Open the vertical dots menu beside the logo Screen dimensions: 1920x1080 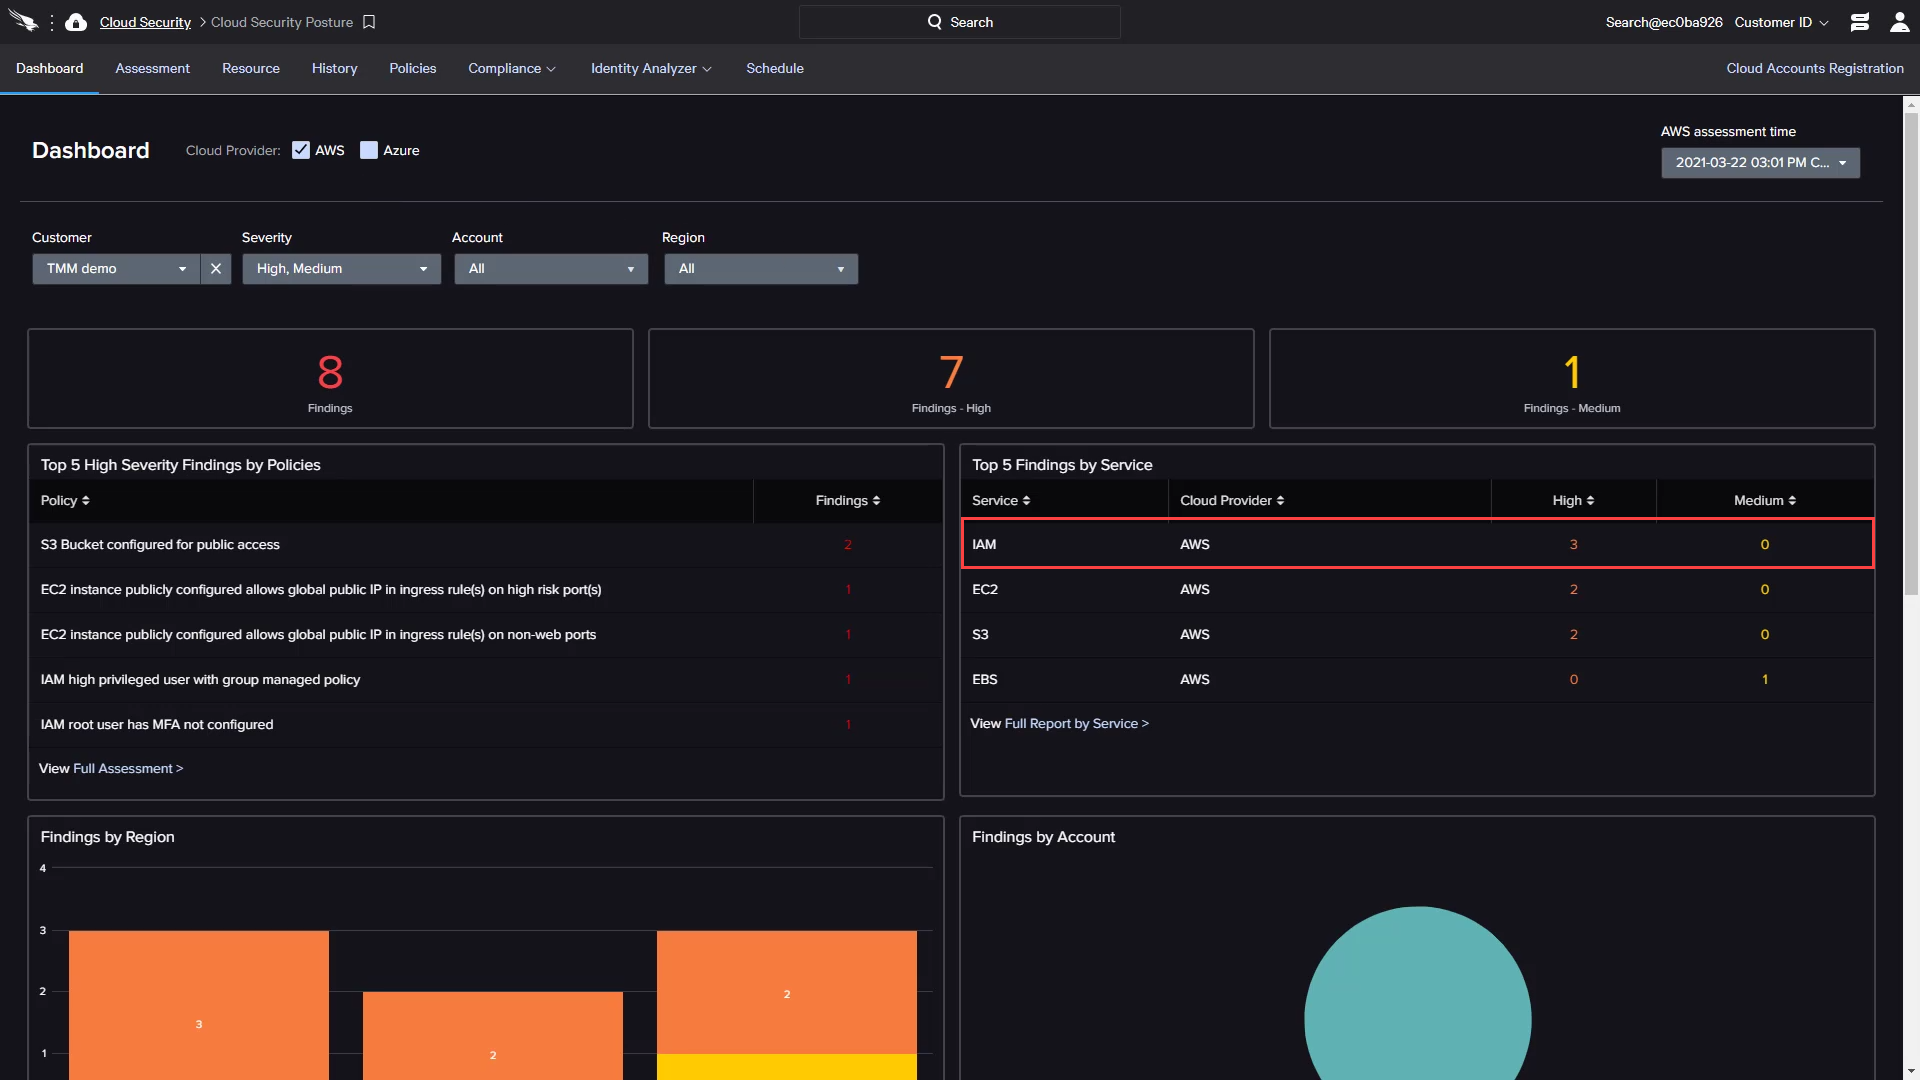(52, 22)
